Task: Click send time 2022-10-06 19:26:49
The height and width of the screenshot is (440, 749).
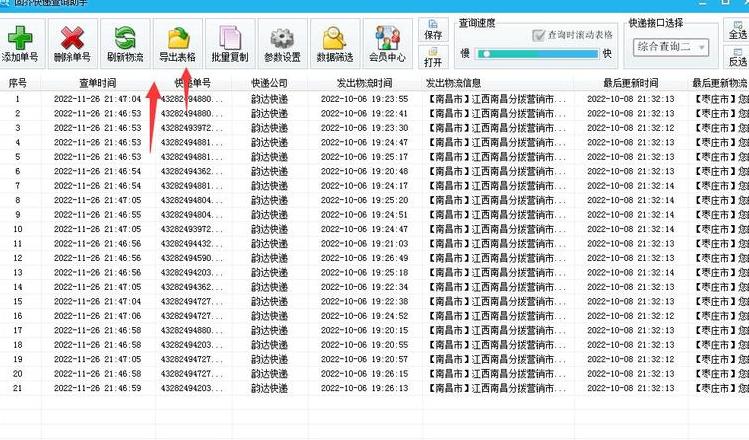Action: (x=364, y=258)
